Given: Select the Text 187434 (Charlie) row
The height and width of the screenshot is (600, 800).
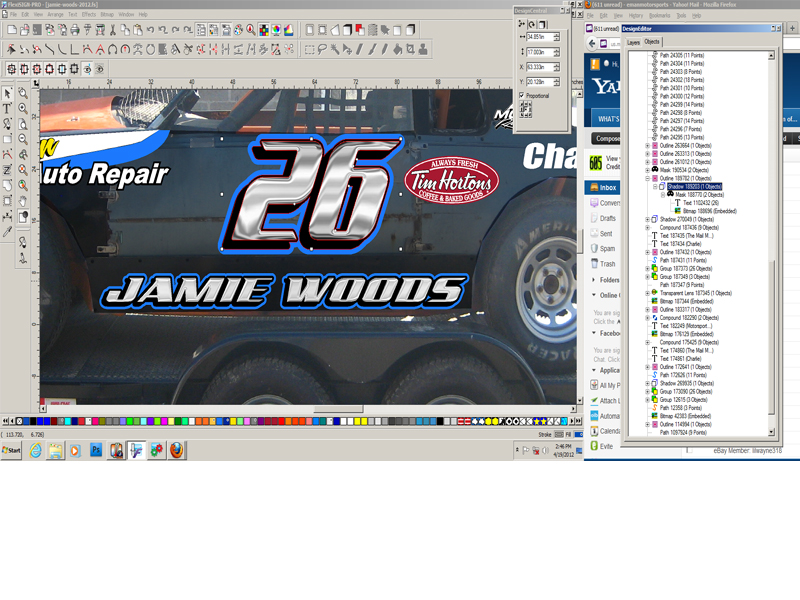Looking at the screenshot, I should [x=676, y=244].
